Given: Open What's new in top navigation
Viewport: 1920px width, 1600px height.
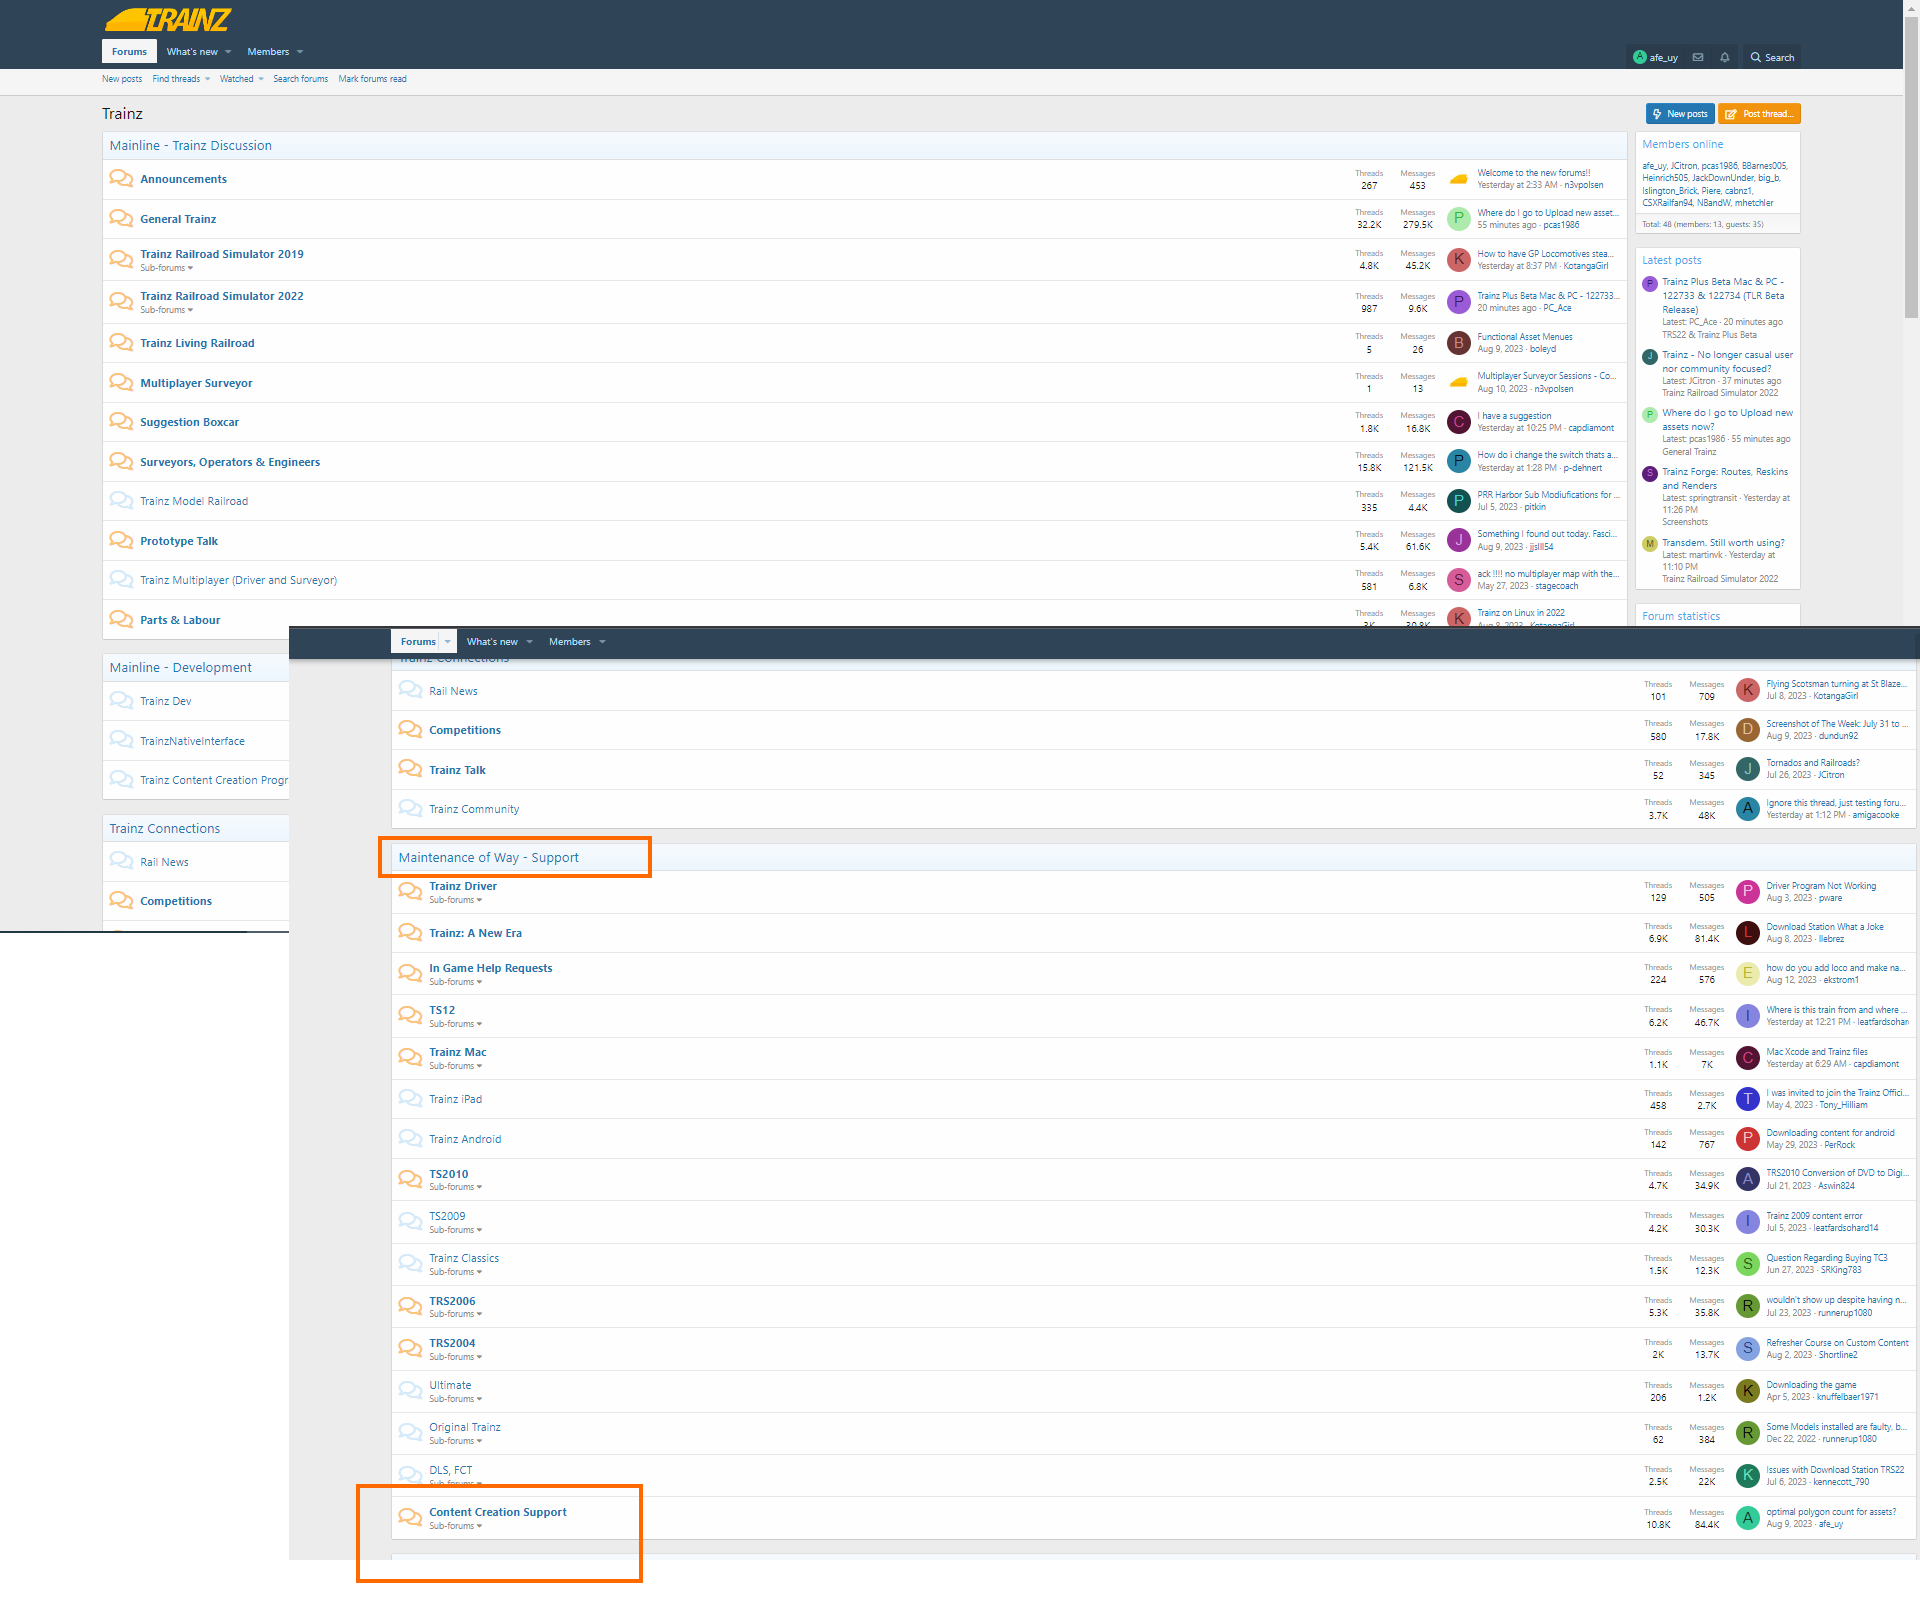Looking at the screenshot, I should [192, 52].
